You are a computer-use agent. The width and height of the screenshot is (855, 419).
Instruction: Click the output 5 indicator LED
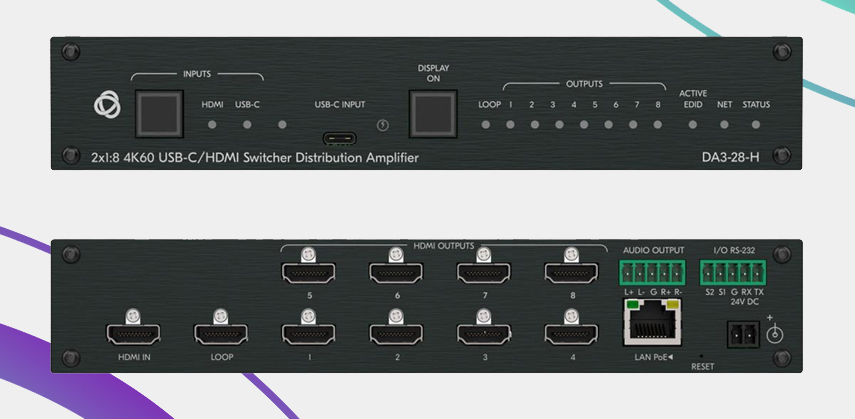coord(609,124)
